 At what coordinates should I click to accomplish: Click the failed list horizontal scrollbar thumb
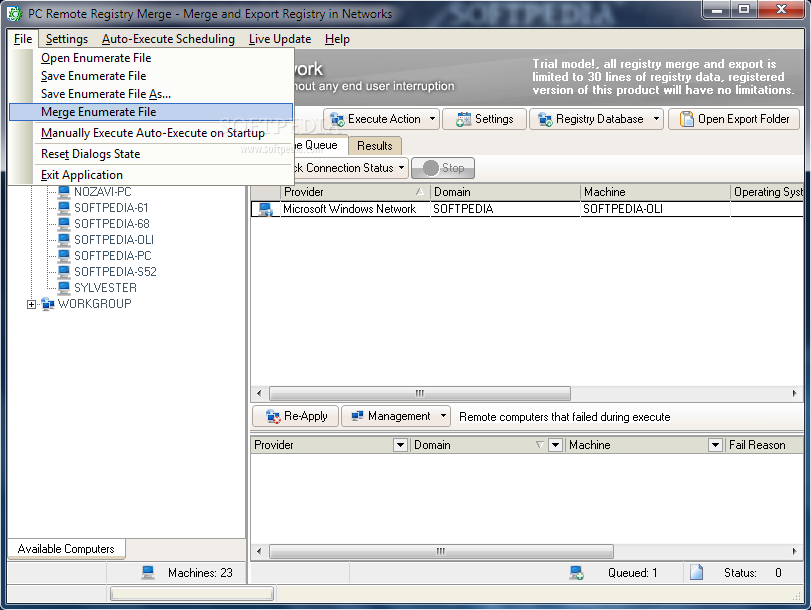coord(441,552)
